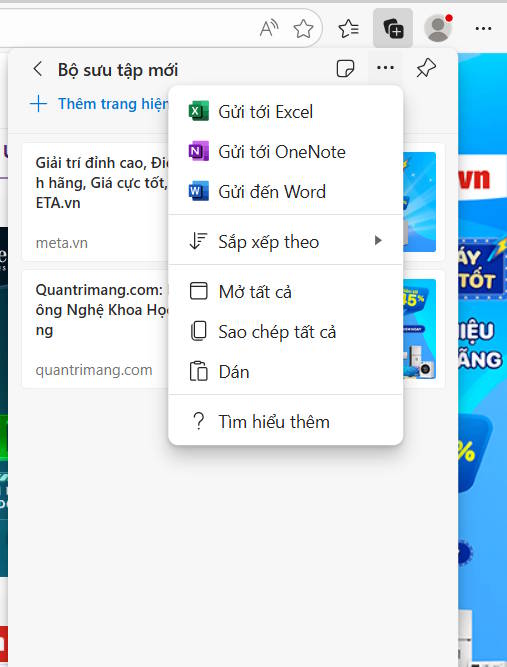The width and height of the screenshot is (507, 667).
Task: Add a note to the collection
Action: 345,68
